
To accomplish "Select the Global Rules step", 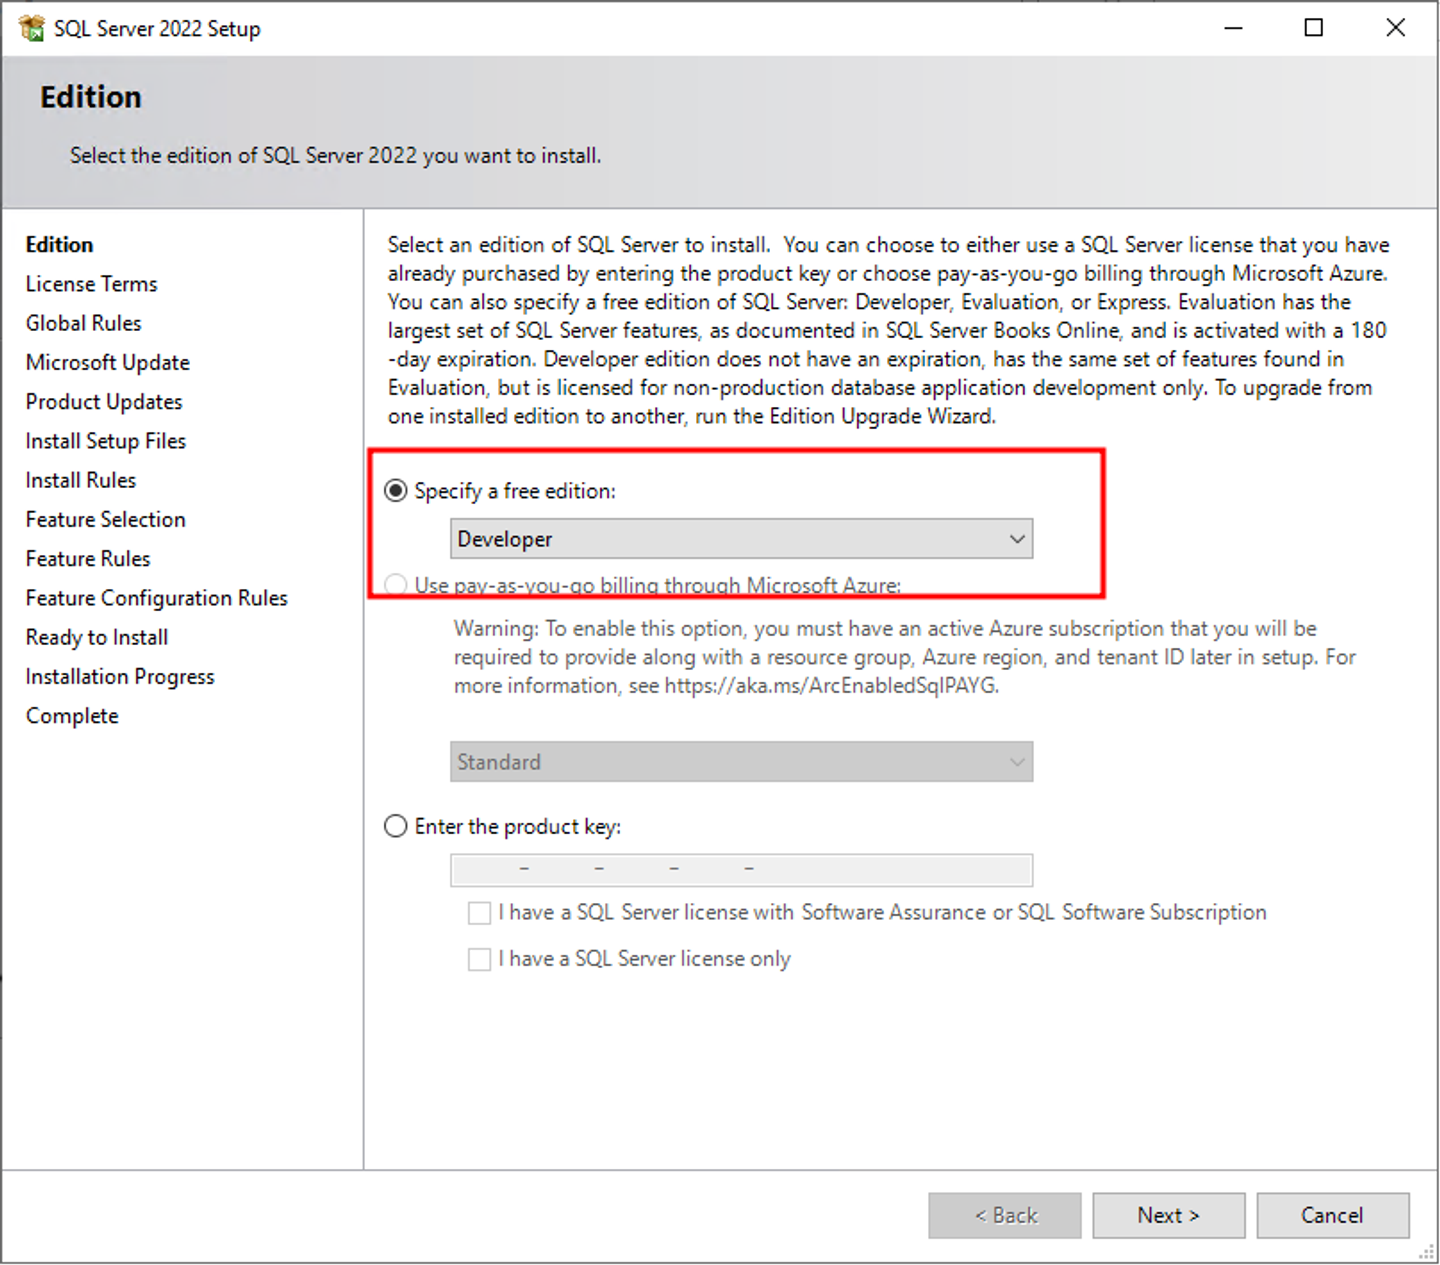I will 83,323.
